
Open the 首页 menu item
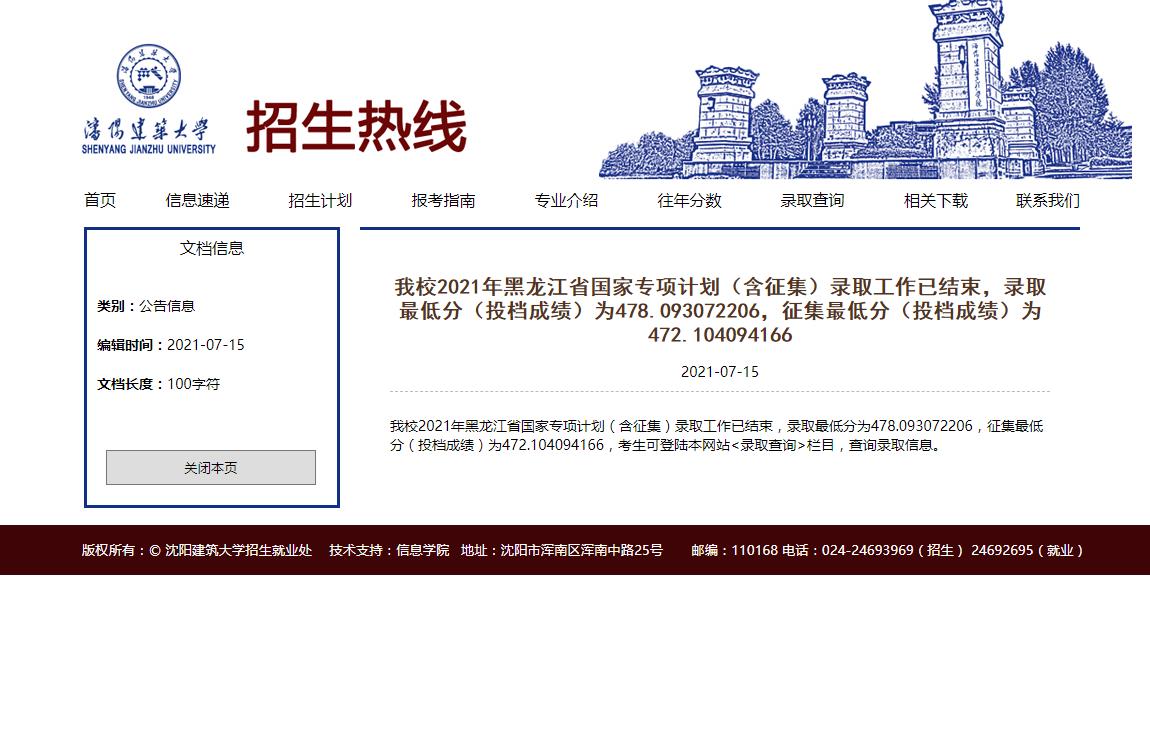tap(100, 200)
